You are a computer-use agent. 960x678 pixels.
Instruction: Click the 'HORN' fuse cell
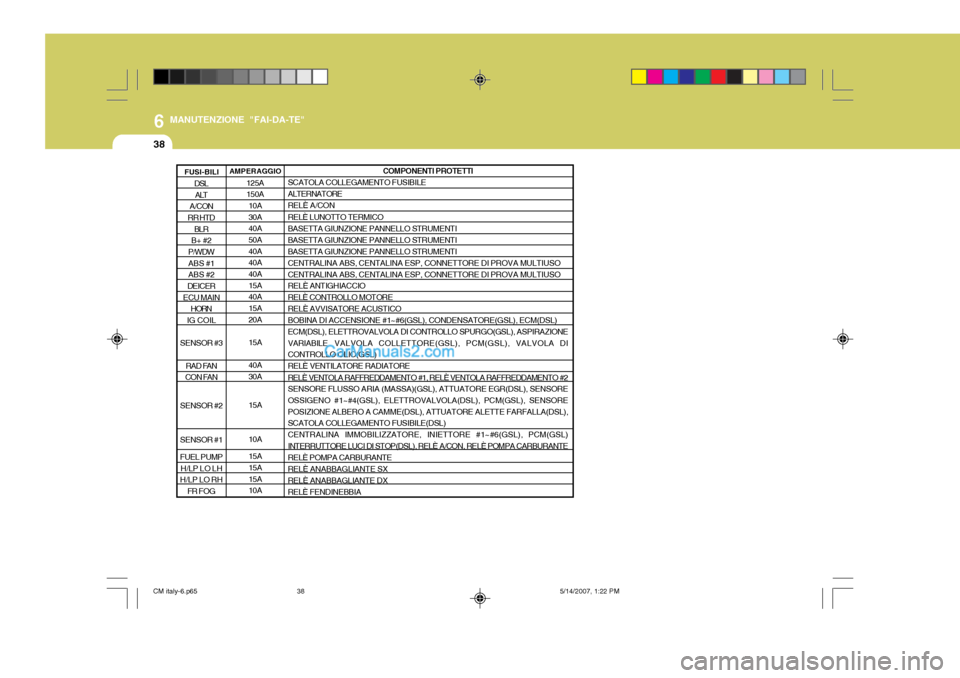click(x=201, y=309)
